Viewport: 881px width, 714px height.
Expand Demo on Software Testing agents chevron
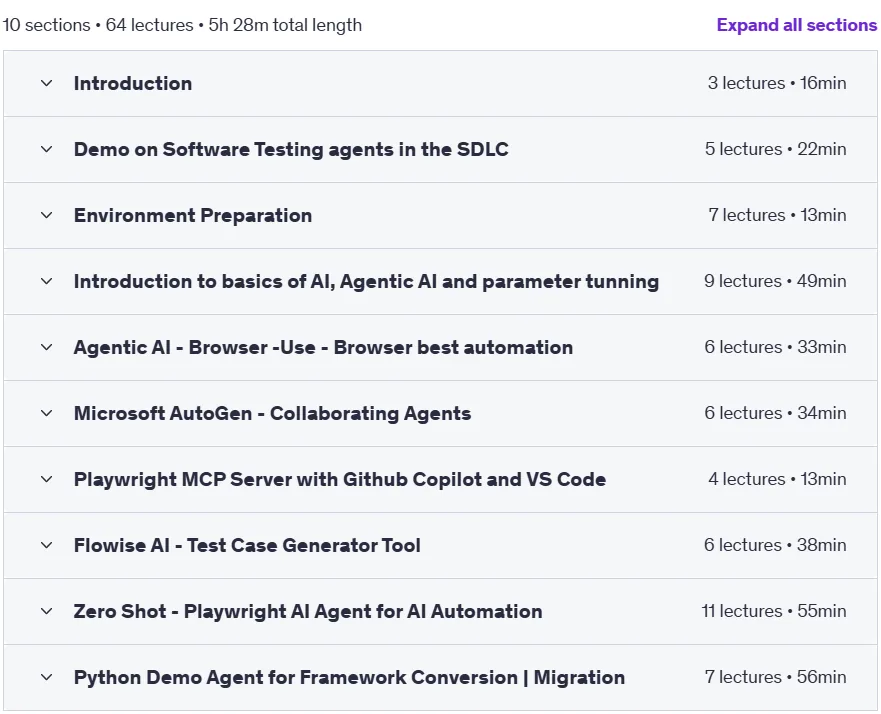47,149
